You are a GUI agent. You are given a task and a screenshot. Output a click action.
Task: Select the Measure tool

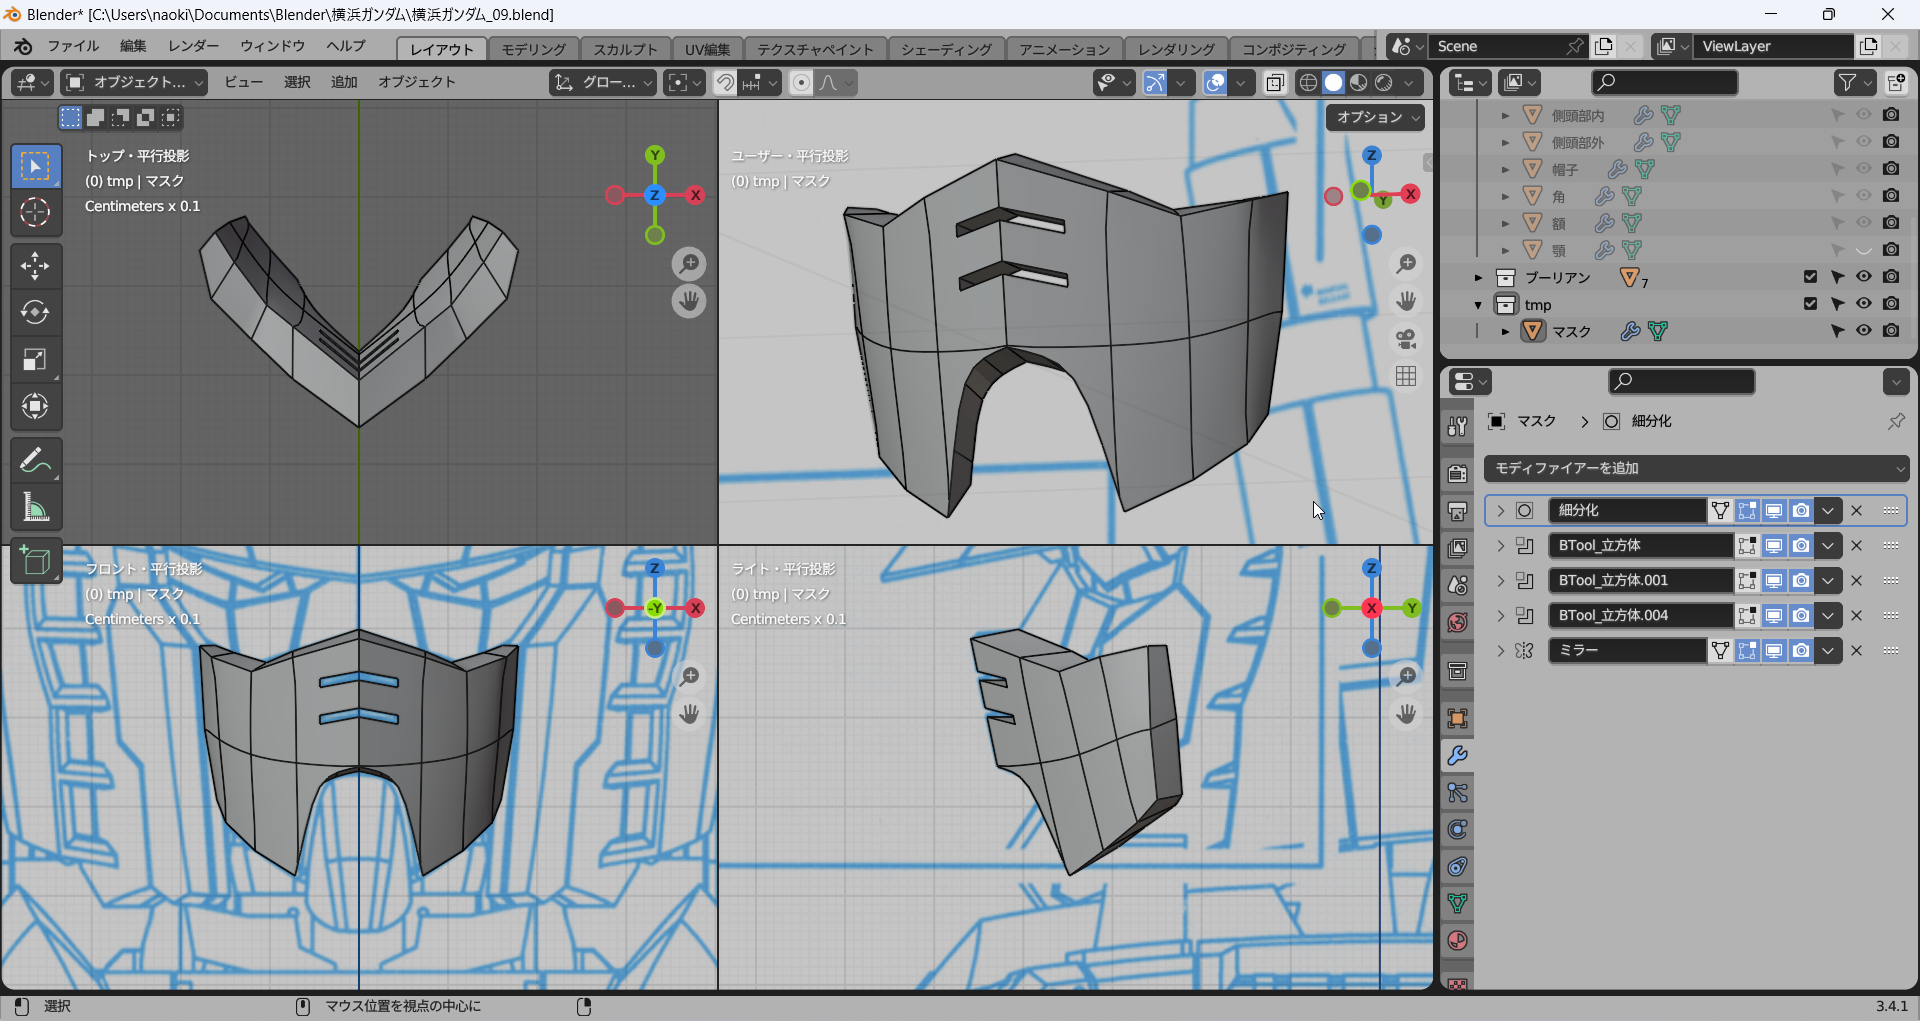tap(35, 508)
